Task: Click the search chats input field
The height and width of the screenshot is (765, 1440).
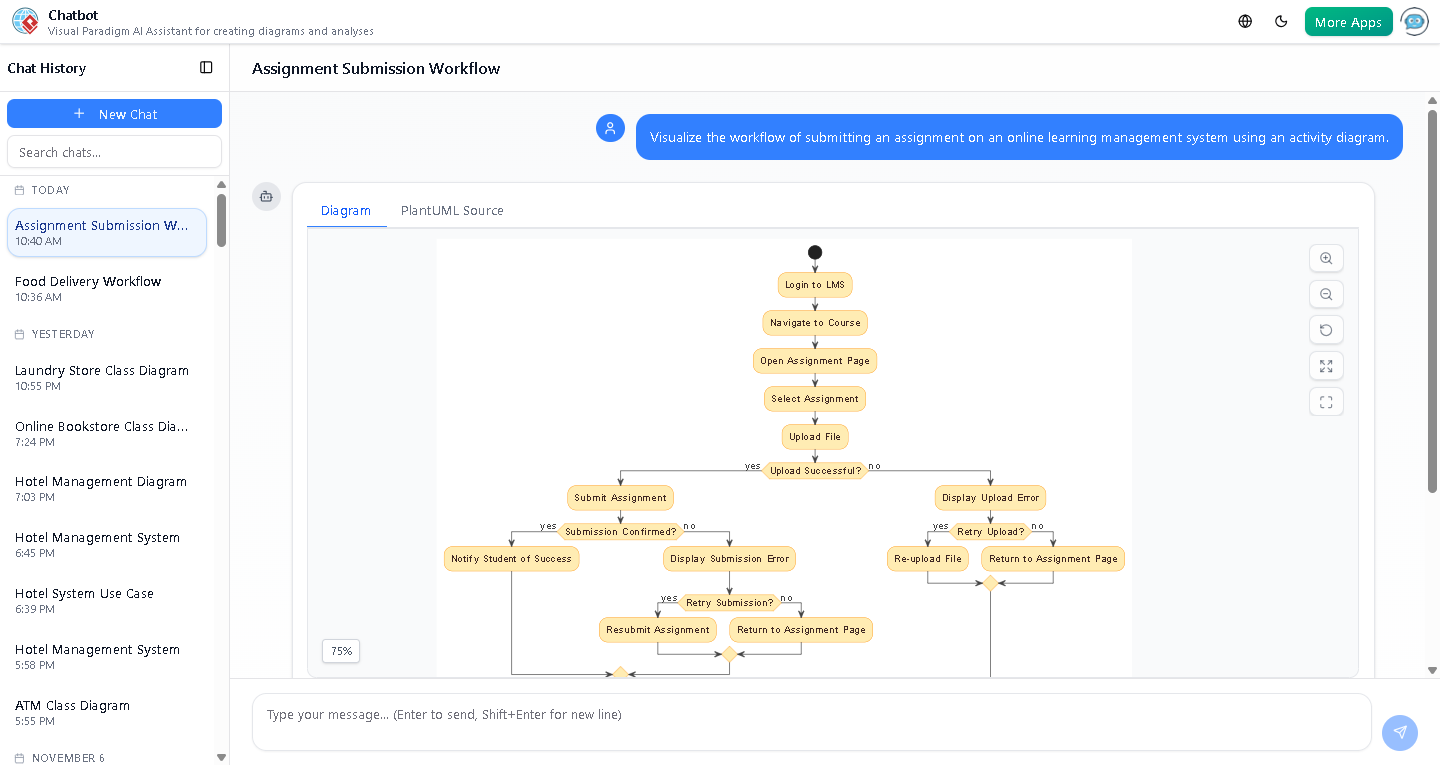Action: pyautogui.click(x=114, y=151)
